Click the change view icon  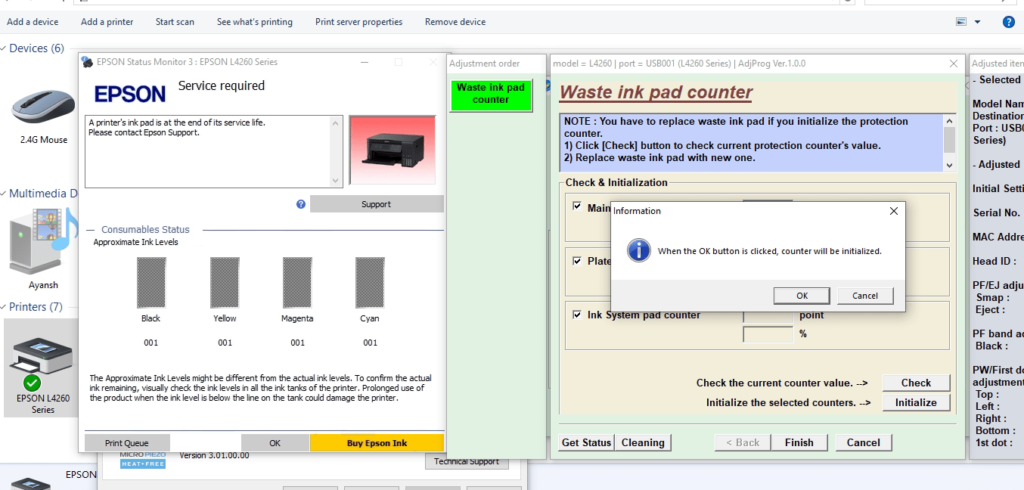point(961,22)
